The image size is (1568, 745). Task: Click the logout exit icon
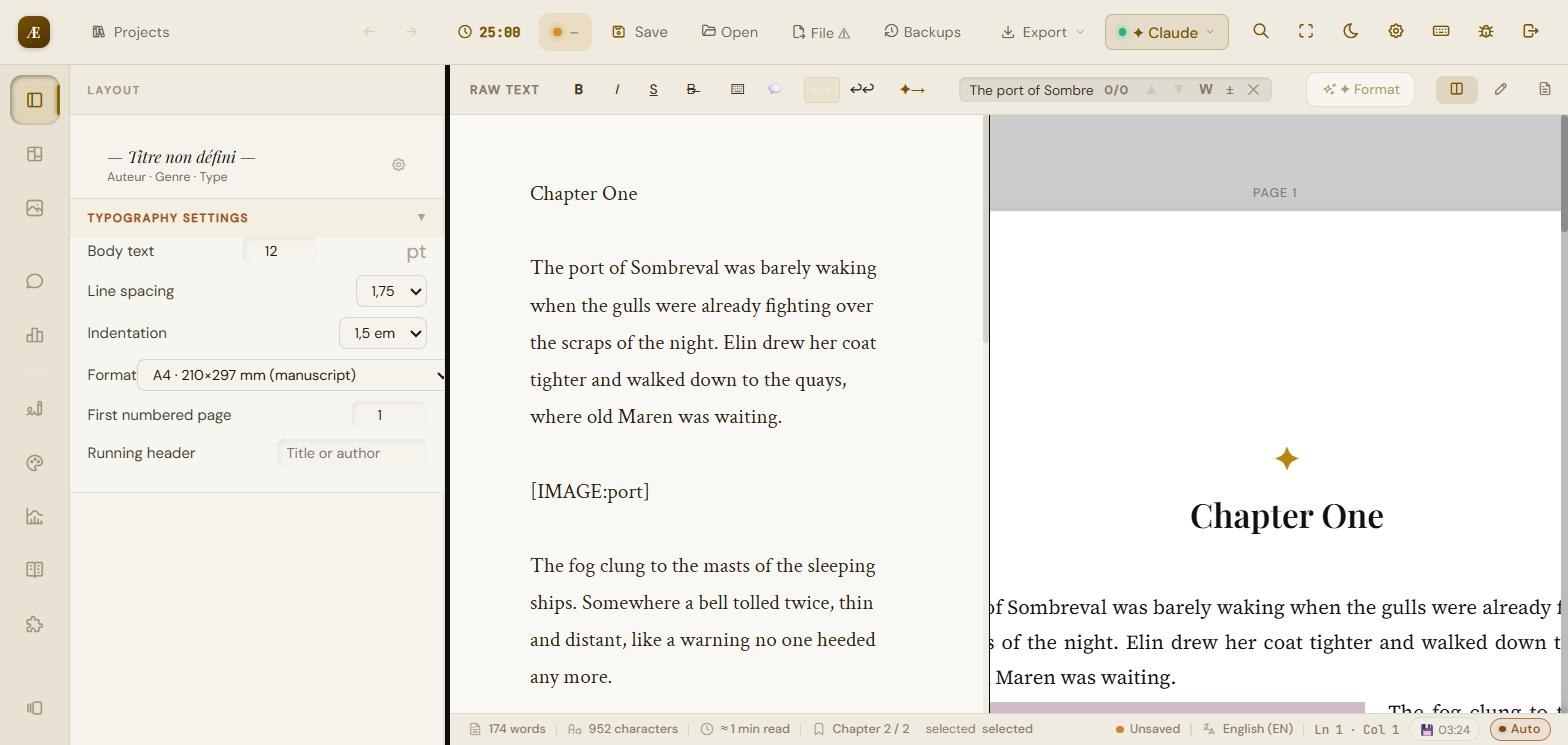click(1531, 32)
